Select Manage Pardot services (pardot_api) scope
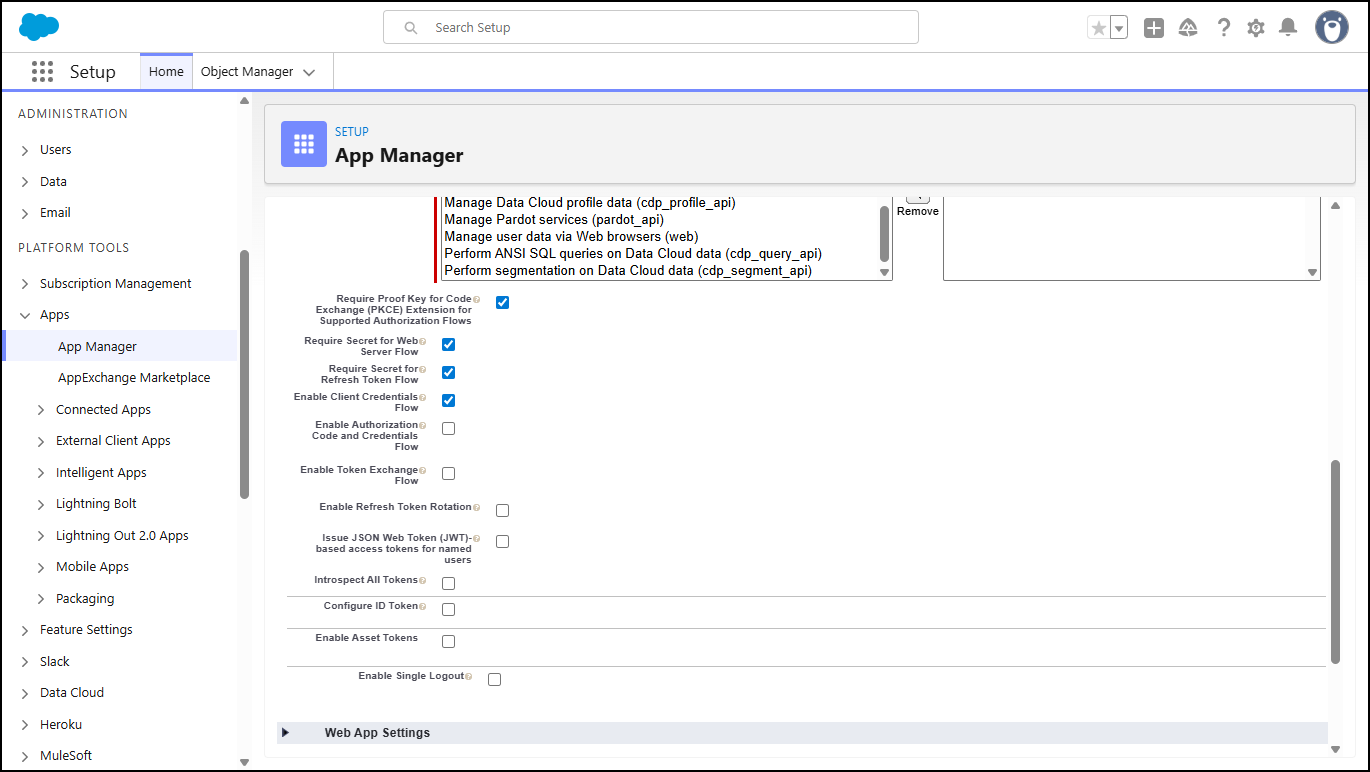The height and width of the screenshot is (772, 1370). coord(554,220)
